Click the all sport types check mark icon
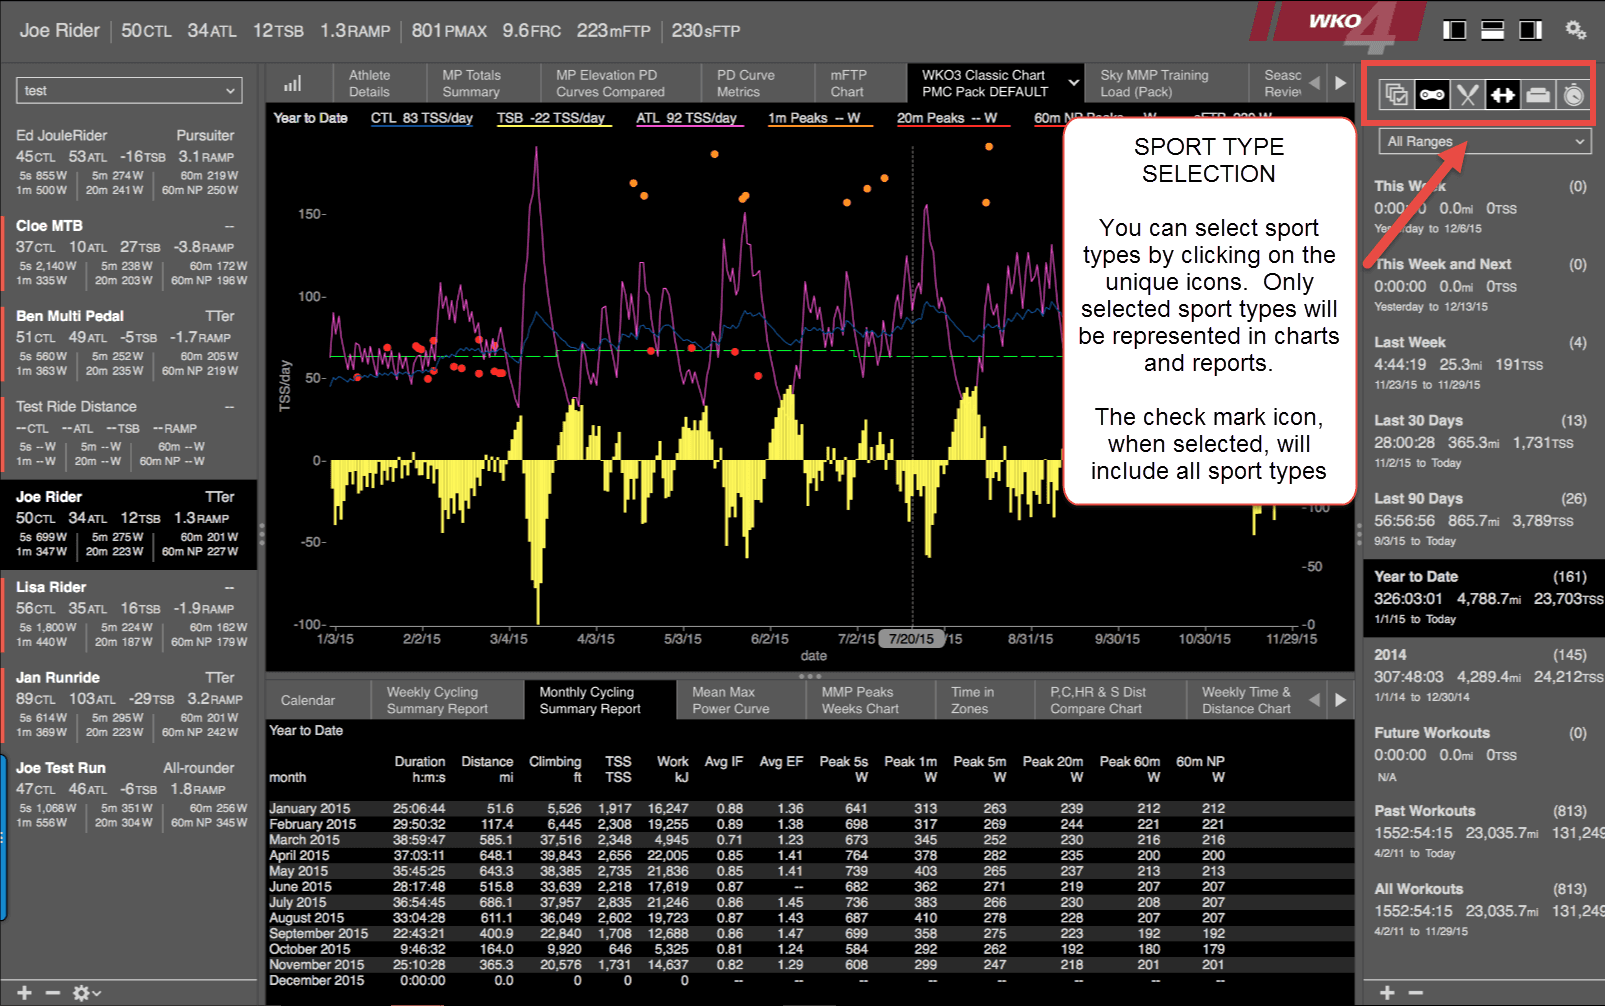Viewport: 1605px width, 1006px height. coord(1396,95)
